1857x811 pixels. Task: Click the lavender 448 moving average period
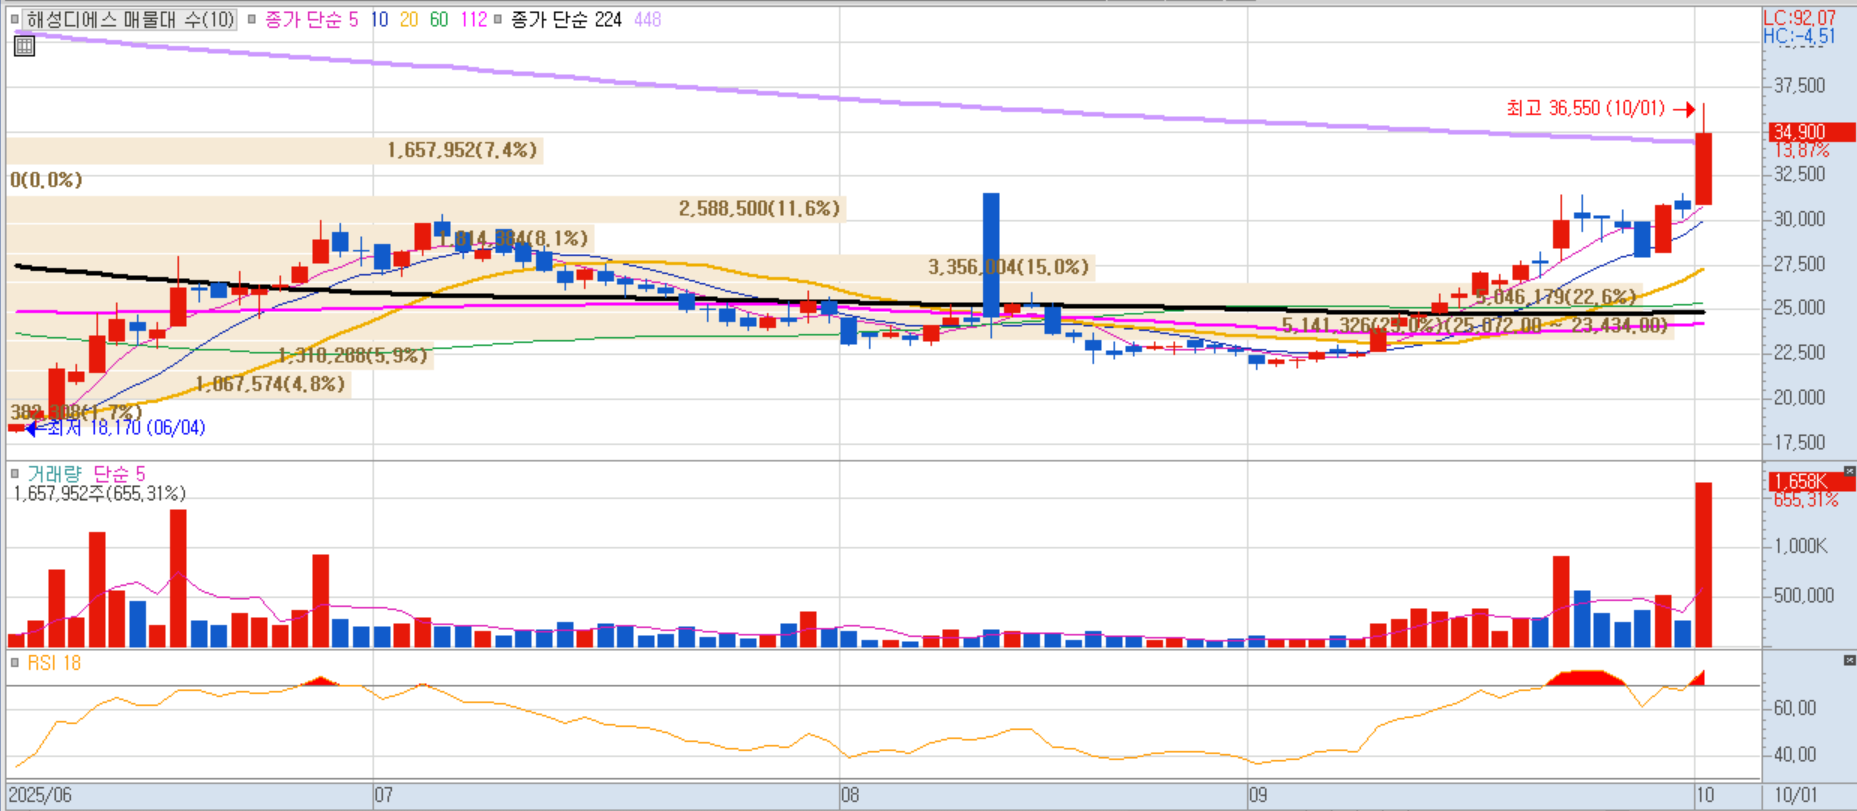(x=647, y=19)
